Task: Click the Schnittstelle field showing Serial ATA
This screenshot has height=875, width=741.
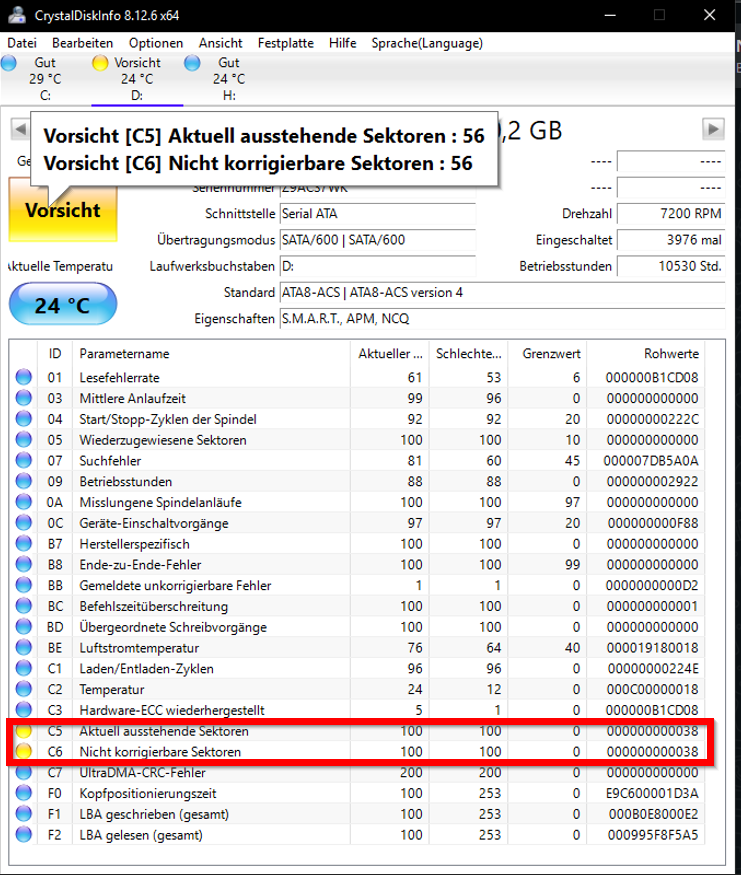Action: [x=377, y=214]
